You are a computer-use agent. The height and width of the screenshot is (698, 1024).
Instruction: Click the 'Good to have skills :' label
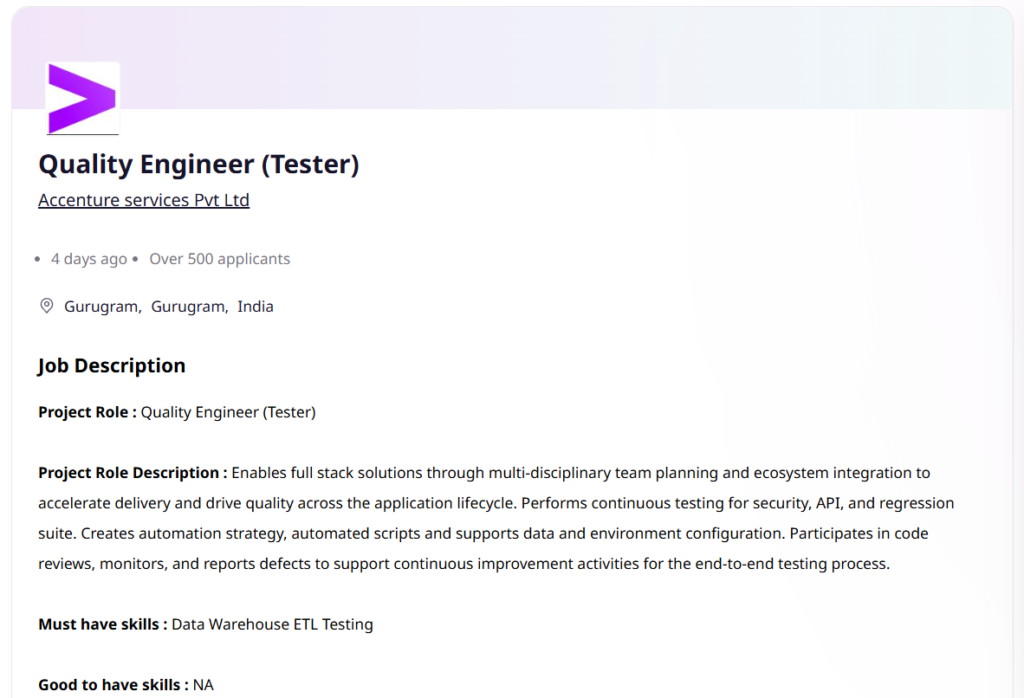coord(113,685)
